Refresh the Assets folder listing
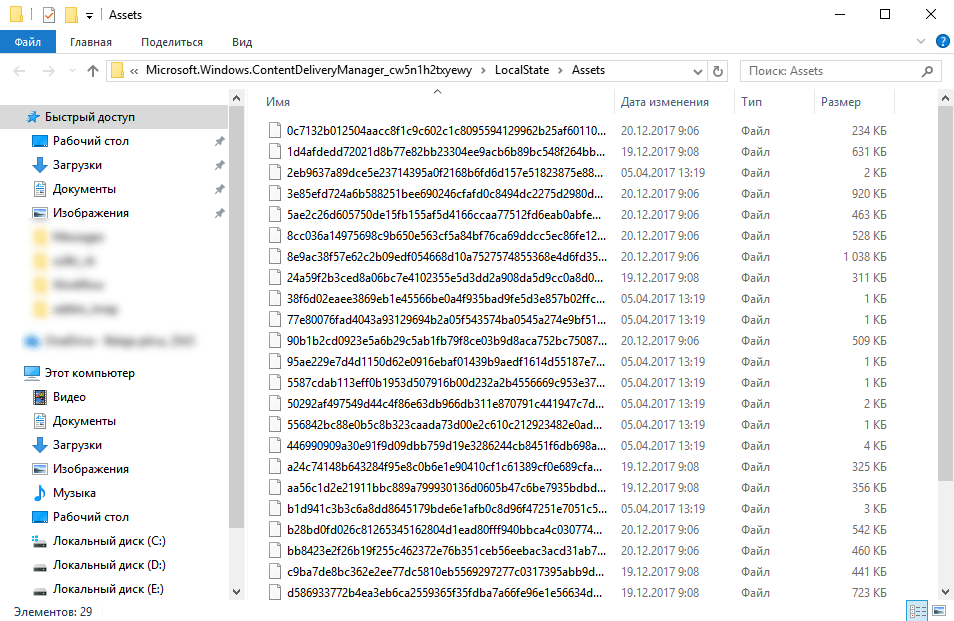The image size is (954, 621). (716, 71)
